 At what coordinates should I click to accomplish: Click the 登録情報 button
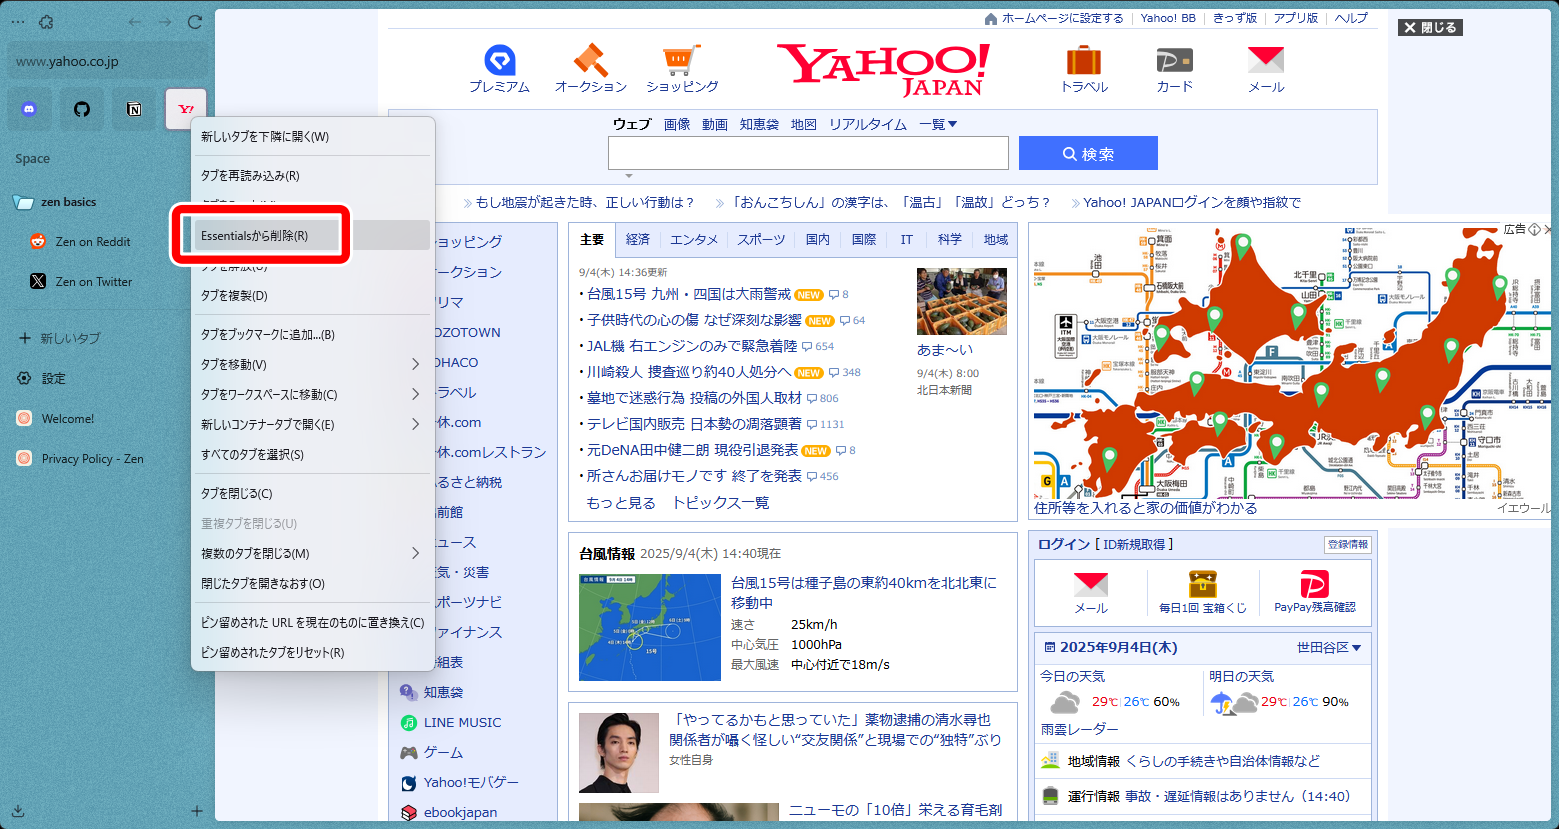(x=1347, y=544)
